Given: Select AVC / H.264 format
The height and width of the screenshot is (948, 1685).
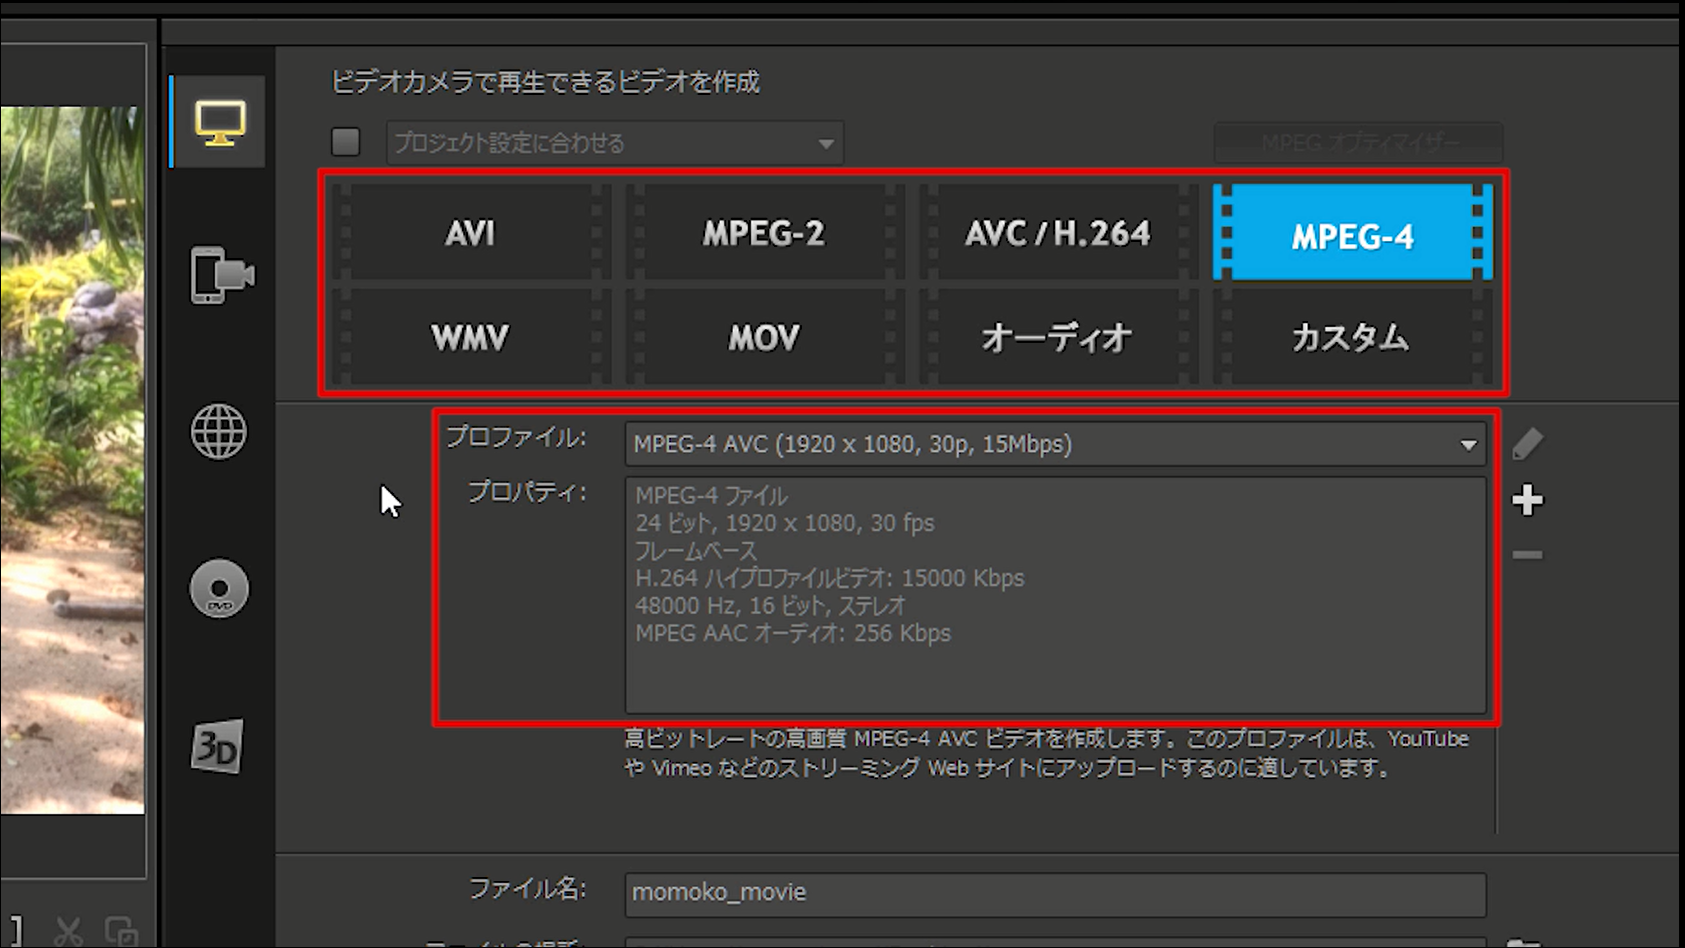Looking at the screenshot, I should point(1057,233).
